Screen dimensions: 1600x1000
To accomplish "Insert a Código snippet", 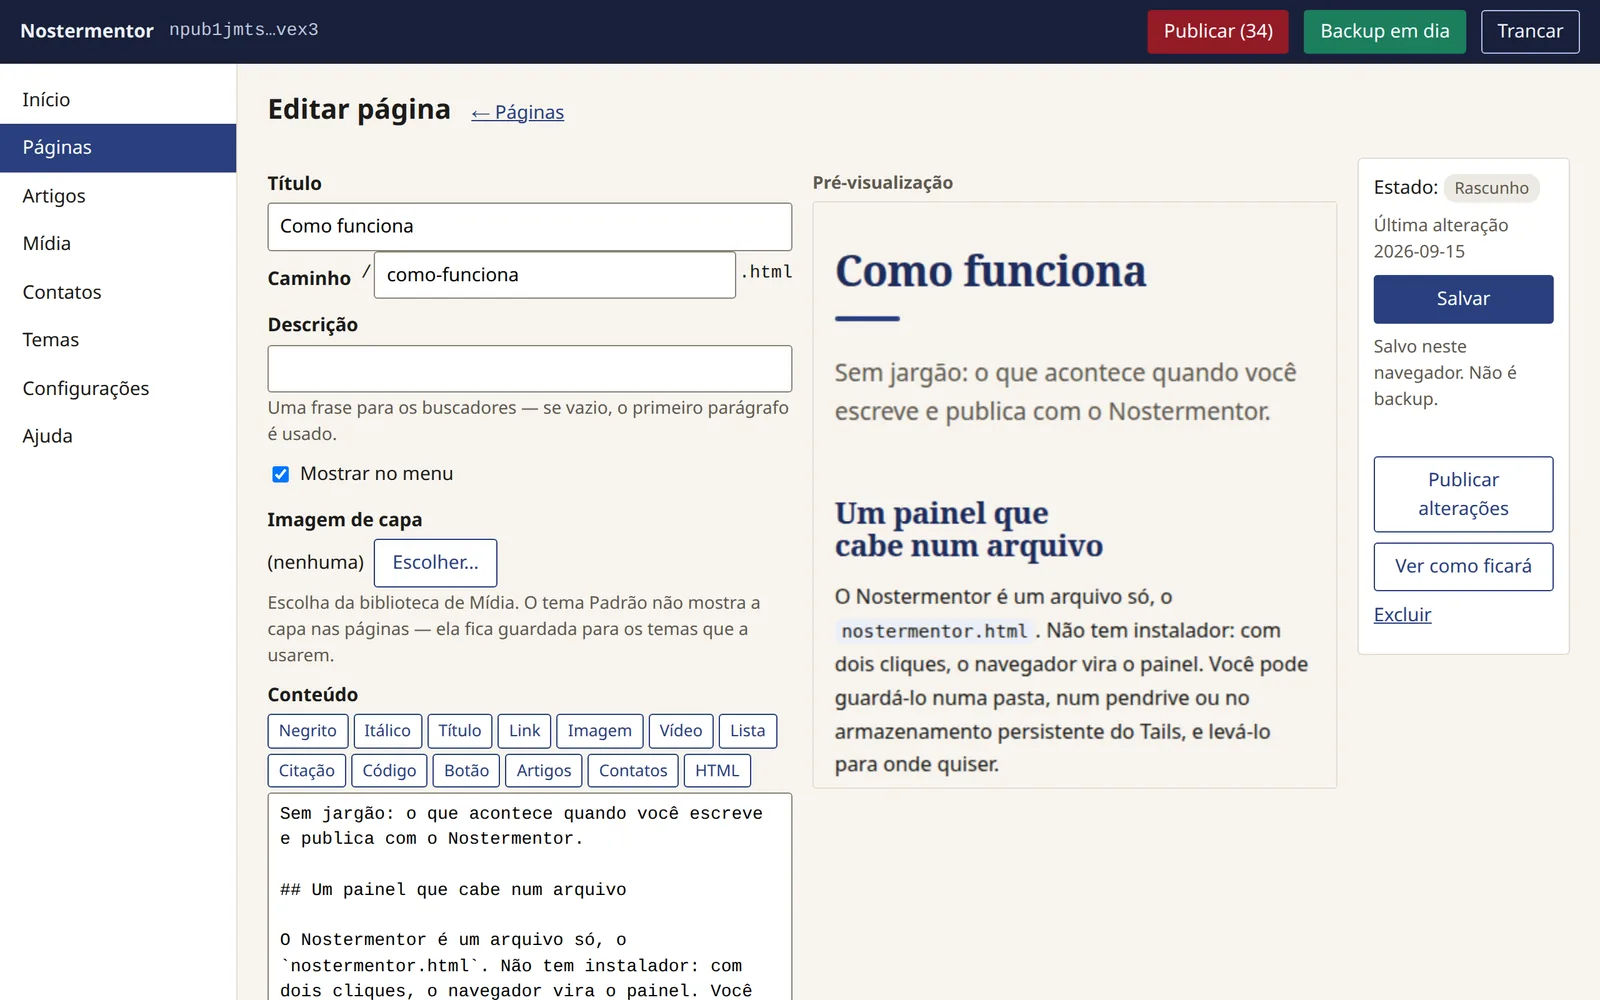I will pos(389,771).
